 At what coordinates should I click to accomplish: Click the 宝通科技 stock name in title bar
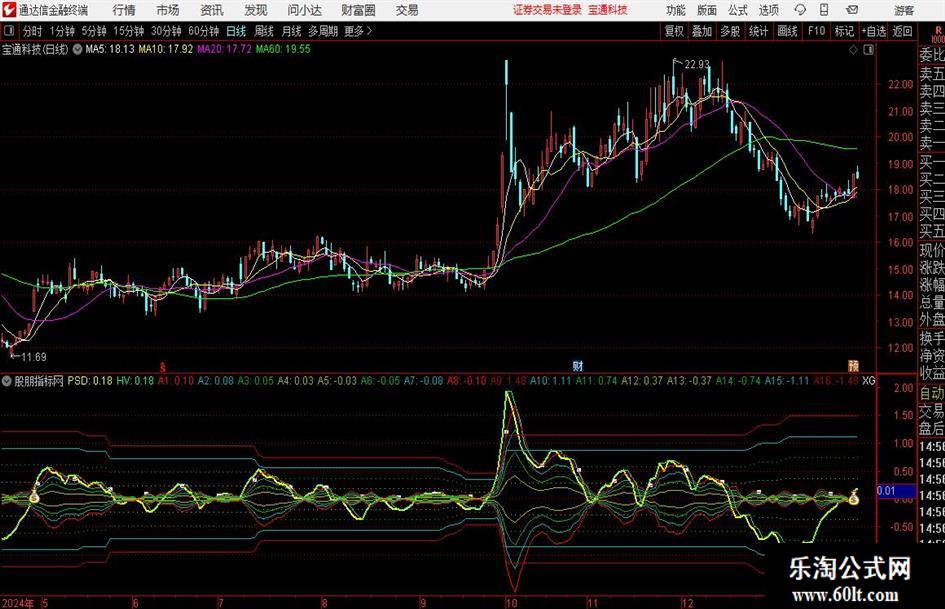pos(608,10)
